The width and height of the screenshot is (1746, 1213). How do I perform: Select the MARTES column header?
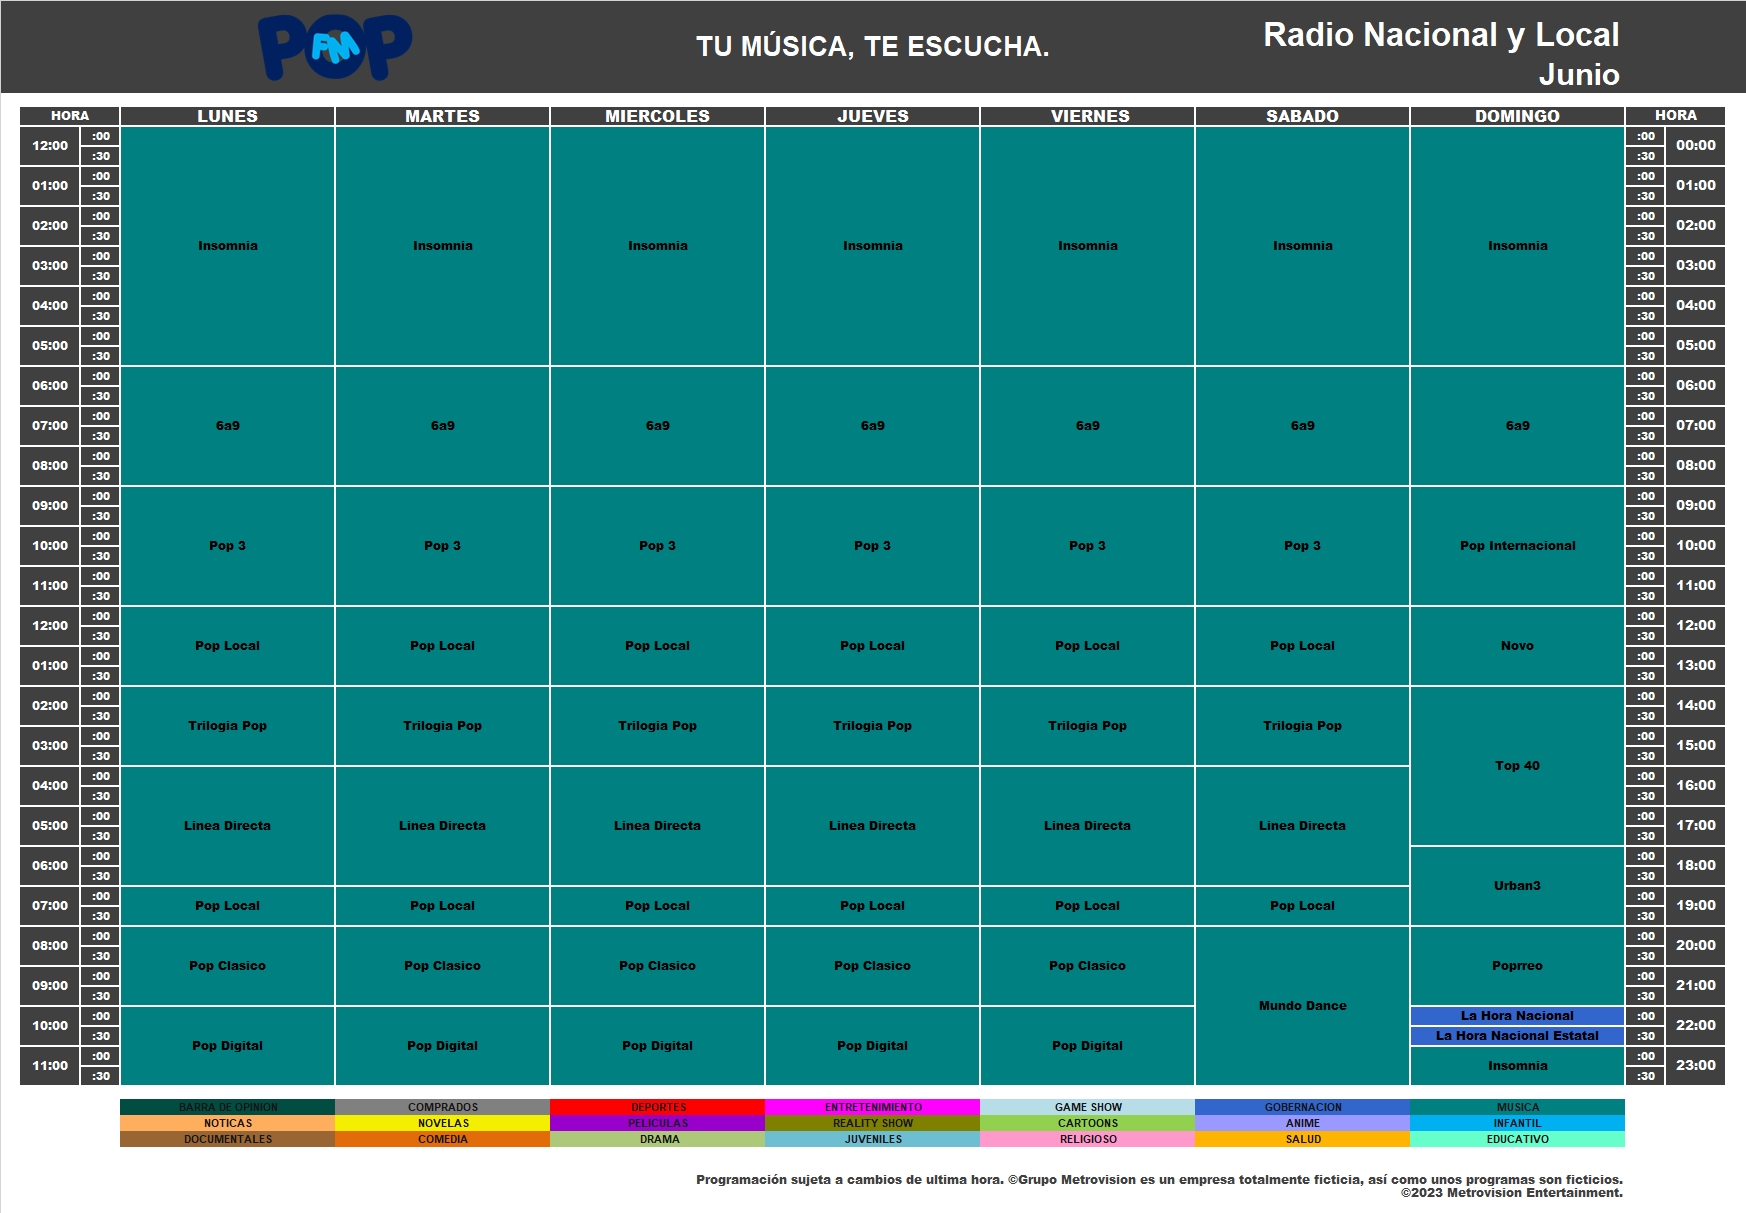click(442, 116)
